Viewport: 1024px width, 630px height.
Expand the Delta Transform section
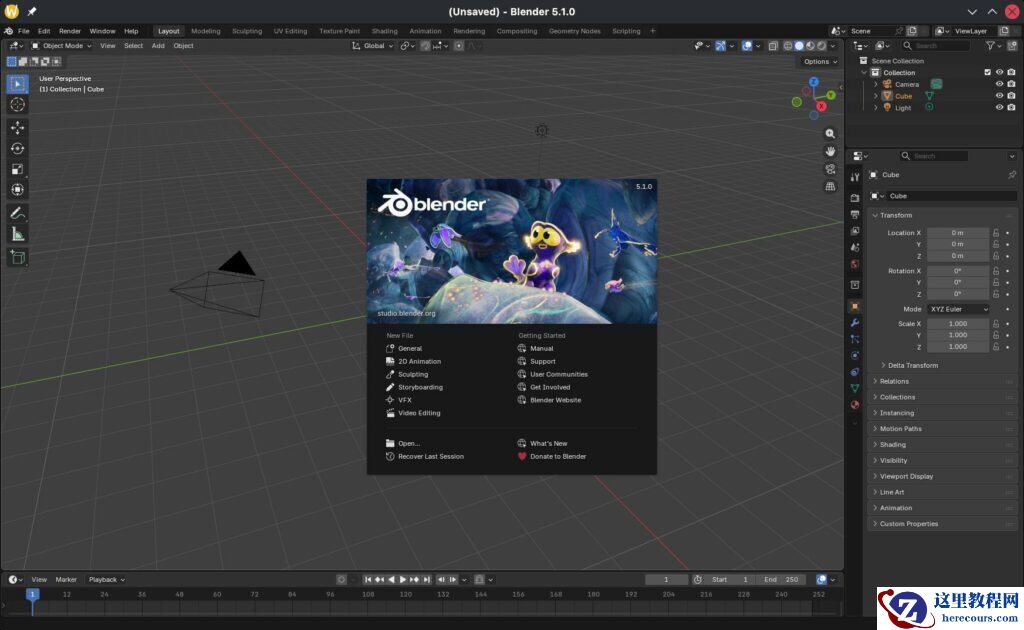tap(912, 365)
